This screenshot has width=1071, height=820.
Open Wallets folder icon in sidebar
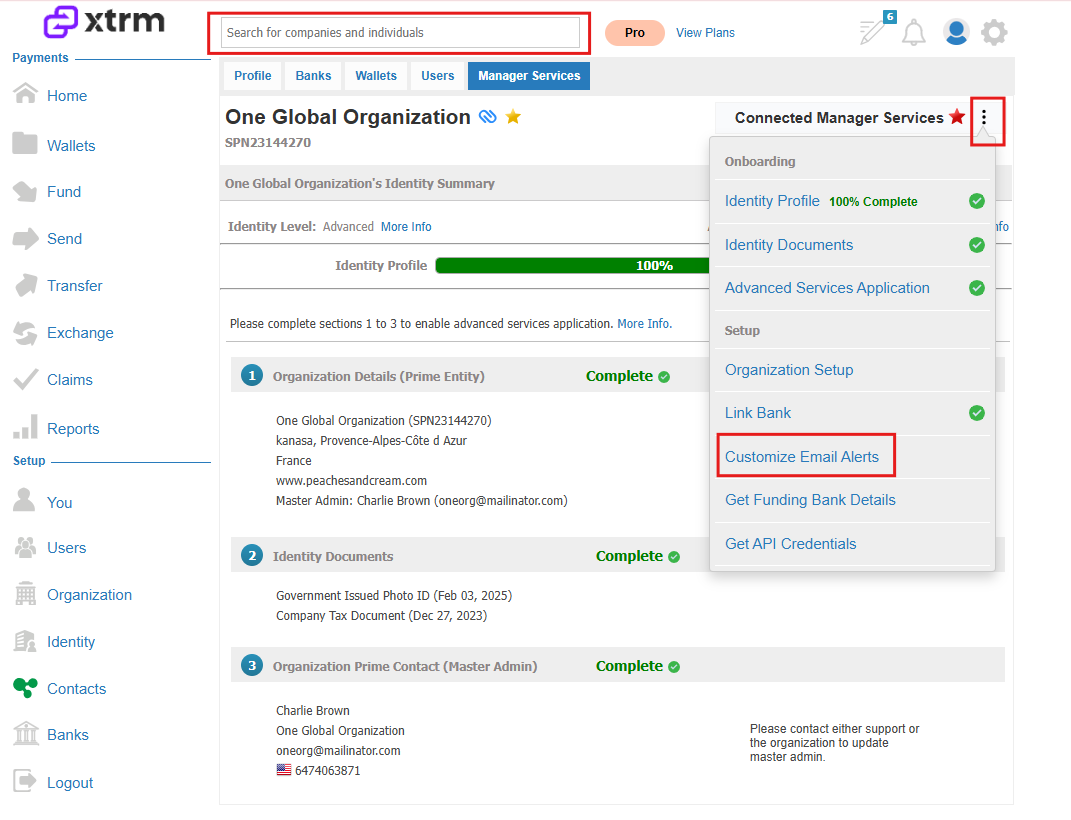(x=25, y=143)
